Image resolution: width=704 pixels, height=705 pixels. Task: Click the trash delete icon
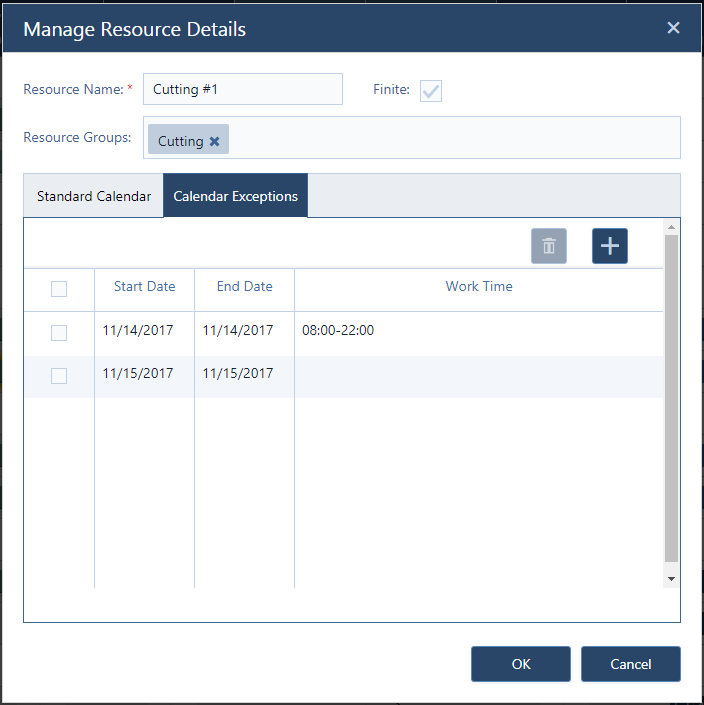point(549,246)
